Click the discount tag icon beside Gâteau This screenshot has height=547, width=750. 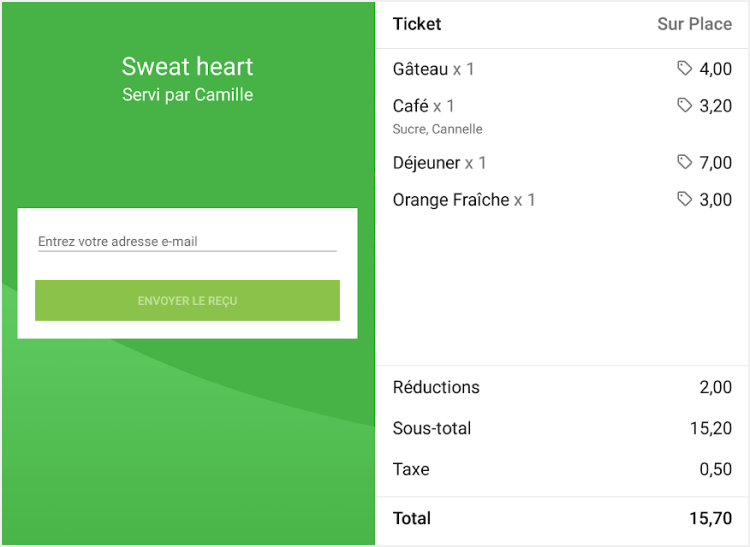point(685,68)
